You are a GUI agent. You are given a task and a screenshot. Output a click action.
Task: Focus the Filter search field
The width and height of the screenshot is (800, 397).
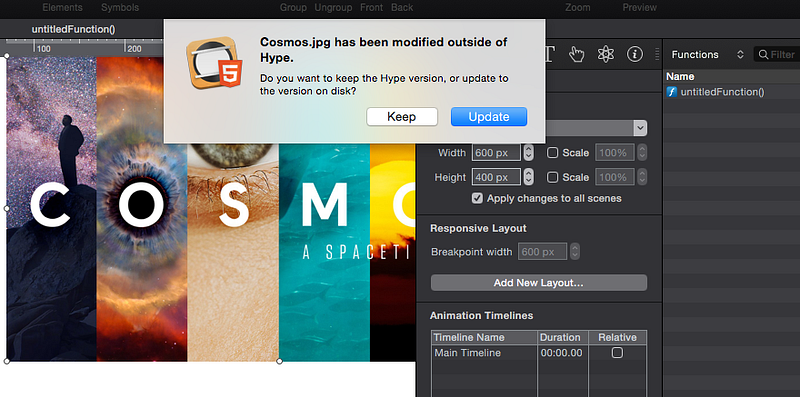(777, 55)
